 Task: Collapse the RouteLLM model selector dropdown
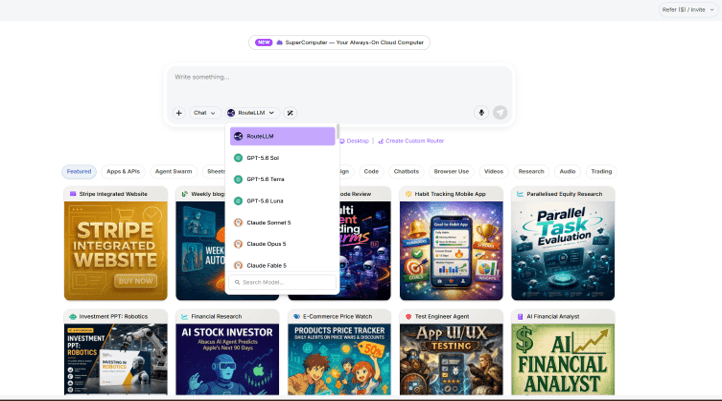pyautogui.click(x=251, y=113)
